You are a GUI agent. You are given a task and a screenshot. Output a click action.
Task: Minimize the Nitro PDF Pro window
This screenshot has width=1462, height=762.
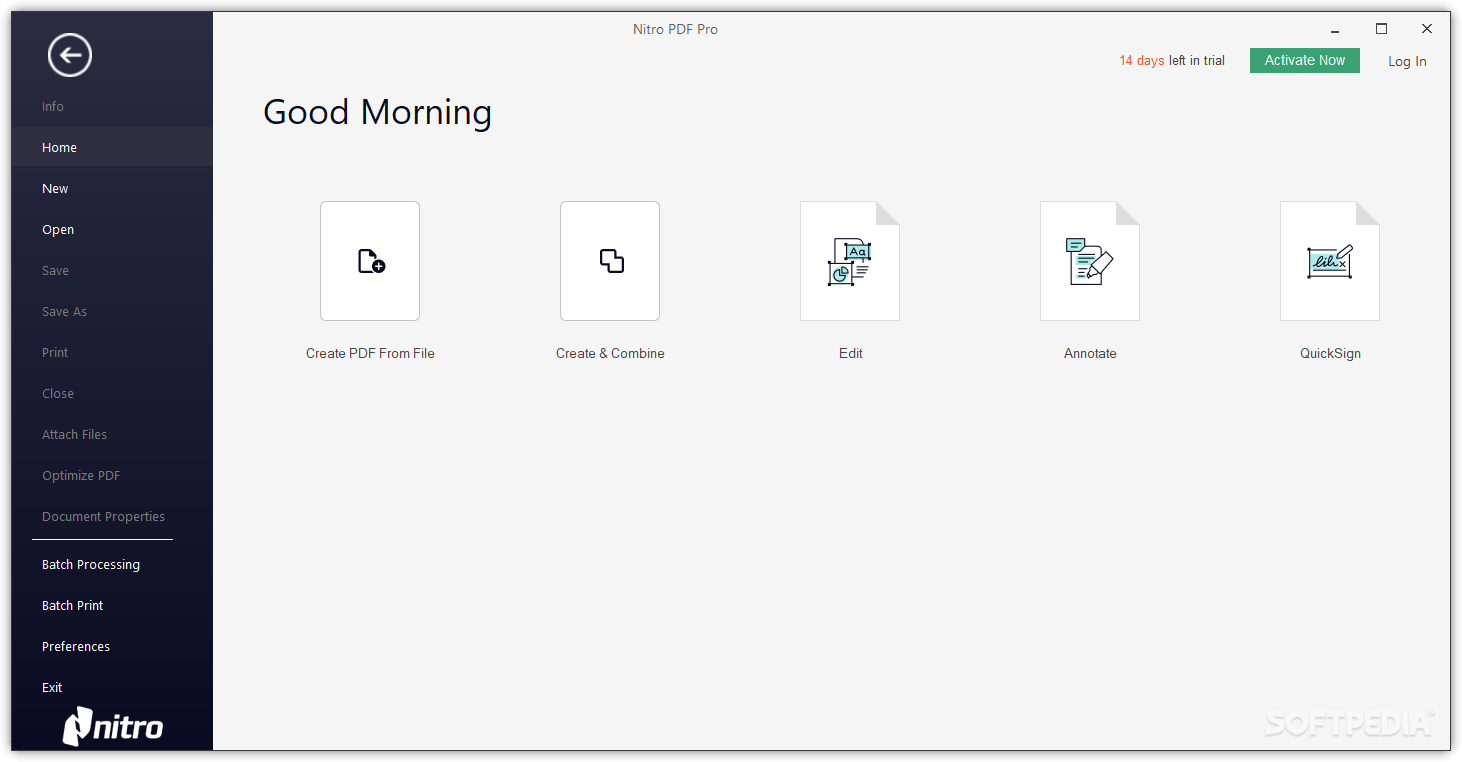[x=1336, y=29]
